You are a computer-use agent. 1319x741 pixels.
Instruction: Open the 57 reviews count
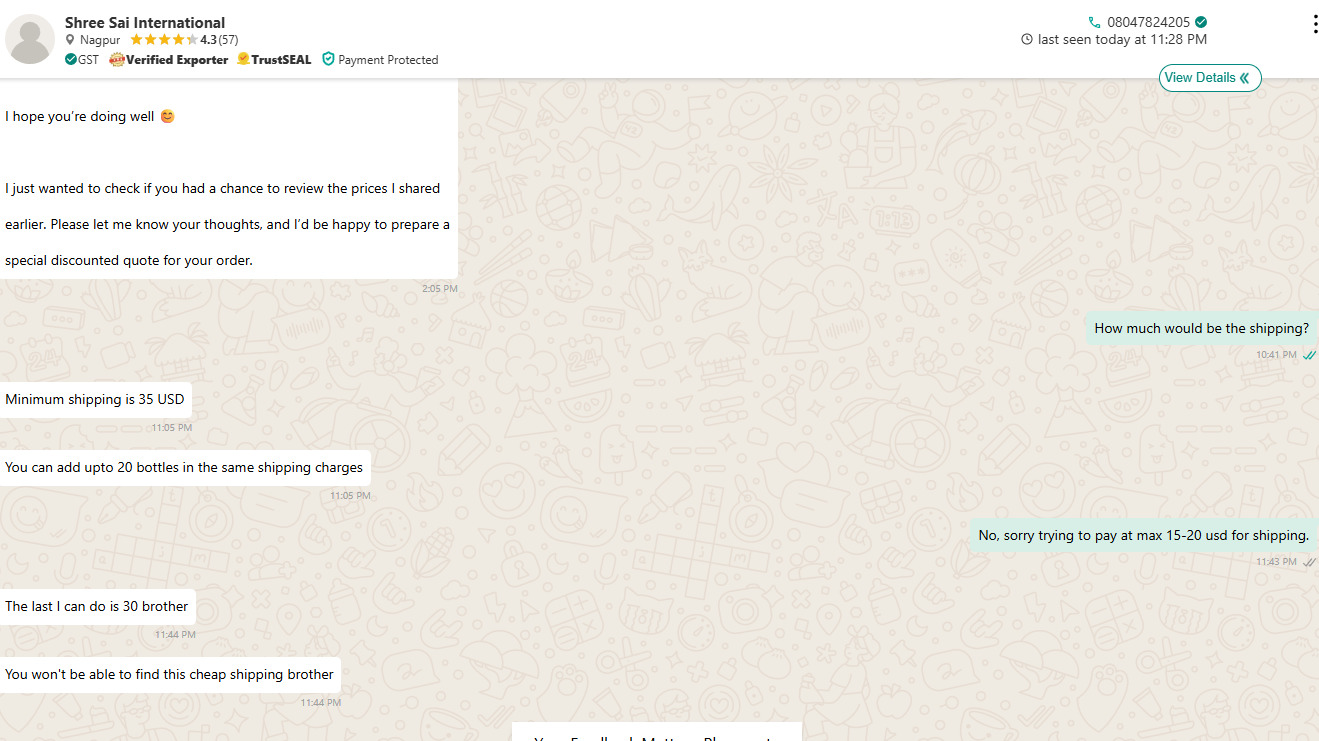point(229,40)
